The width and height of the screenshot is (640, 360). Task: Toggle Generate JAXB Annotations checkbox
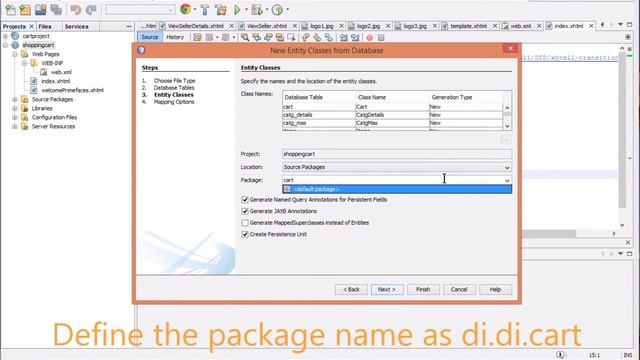245,211
